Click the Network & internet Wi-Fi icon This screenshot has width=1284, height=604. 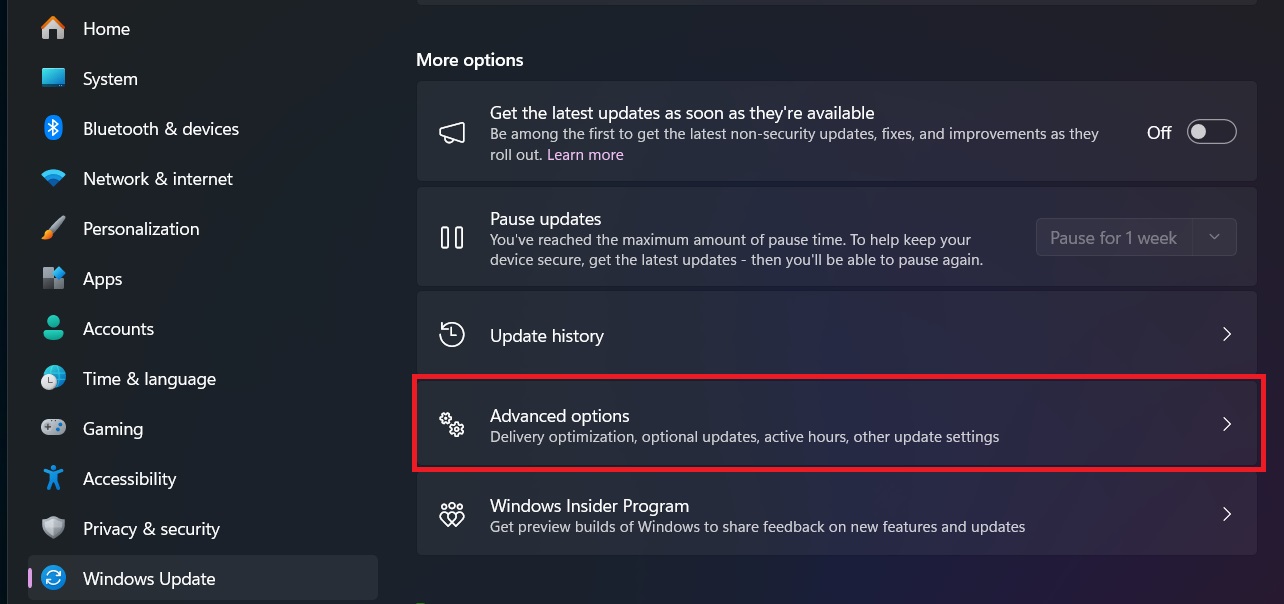pyautogui.click(x=53, y=179)
